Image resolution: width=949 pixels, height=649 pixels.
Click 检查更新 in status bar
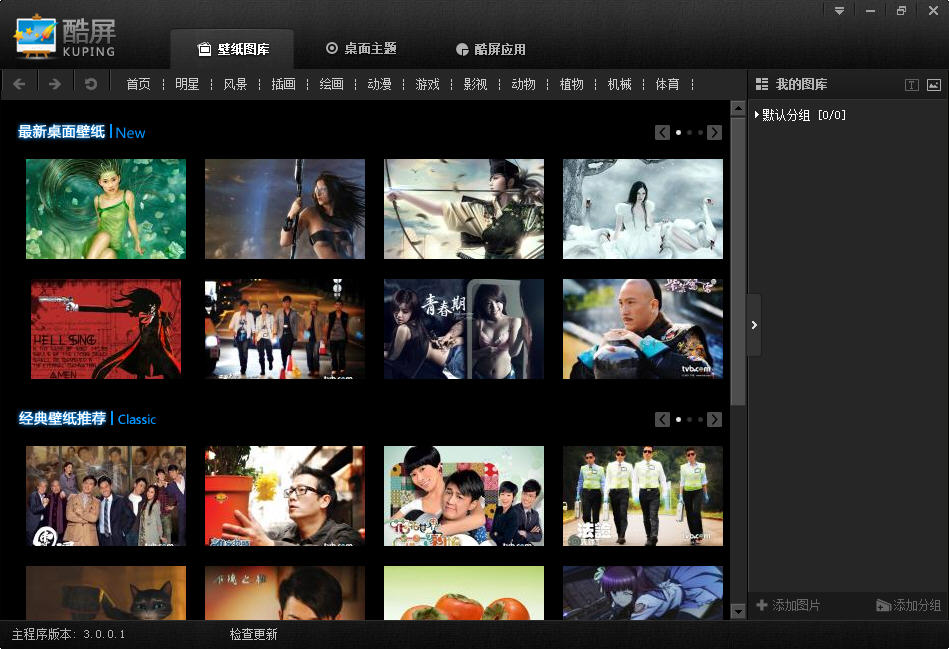[x=253, y=634]
